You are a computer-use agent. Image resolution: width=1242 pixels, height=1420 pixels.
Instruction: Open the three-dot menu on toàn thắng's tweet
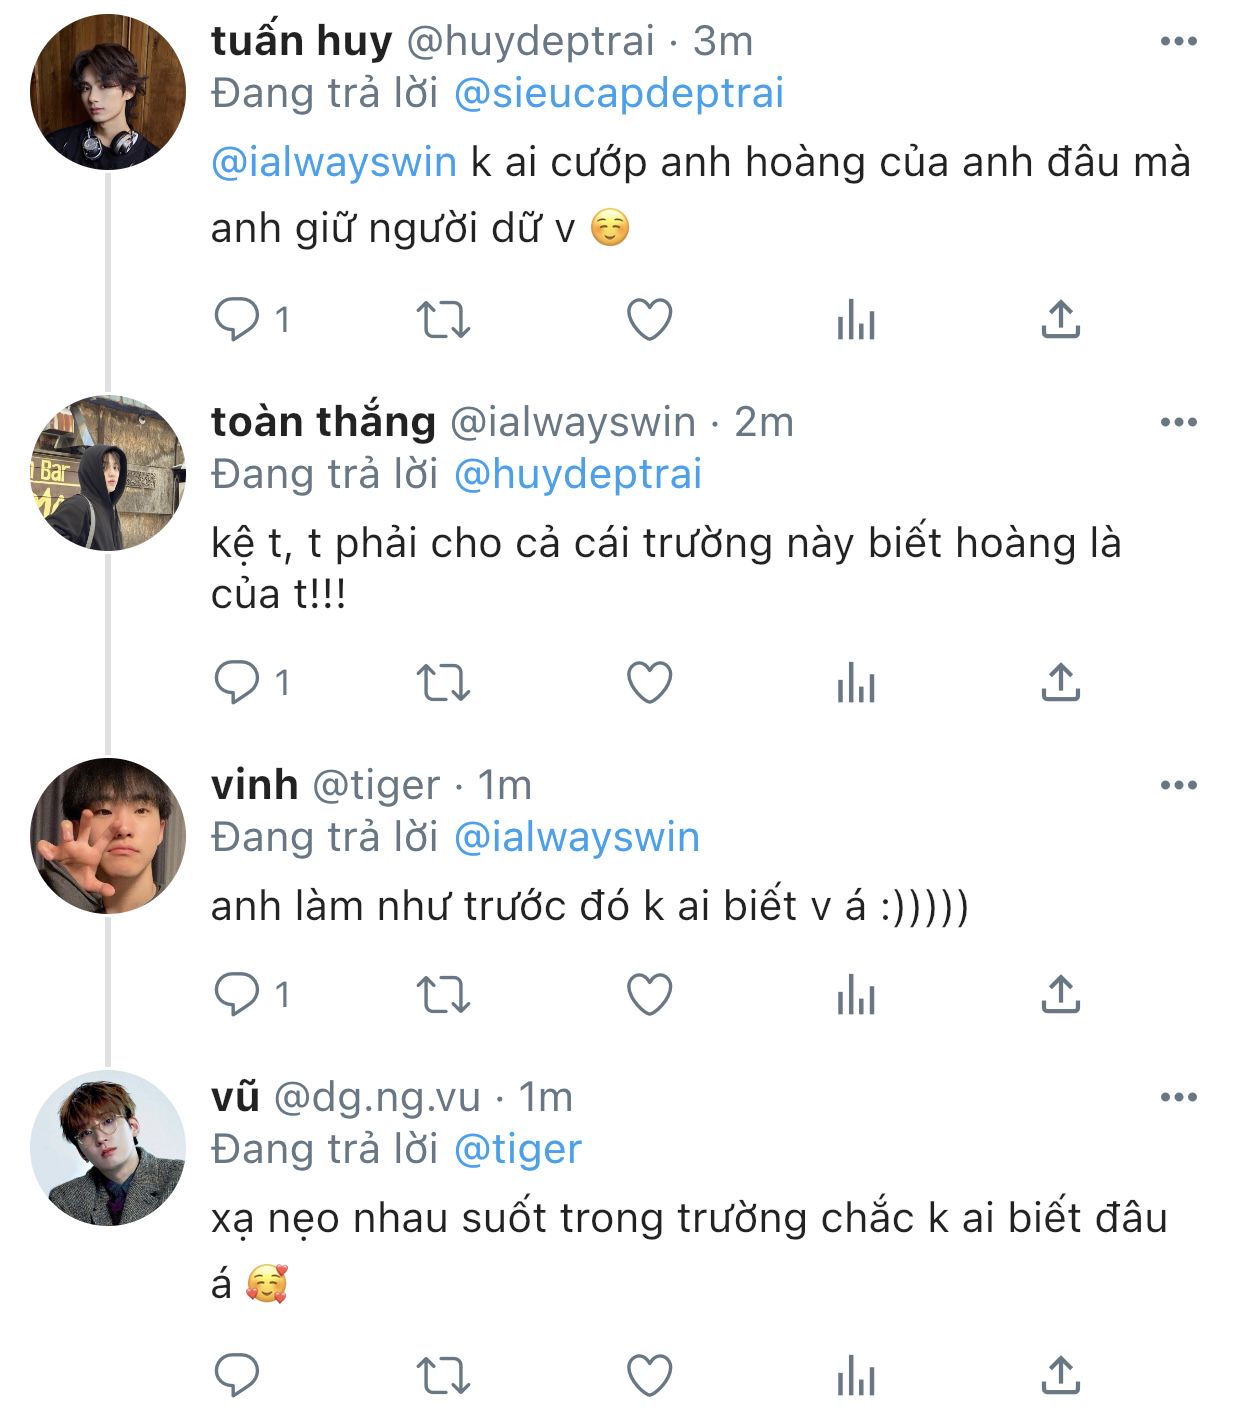(x=1179, y=422)
